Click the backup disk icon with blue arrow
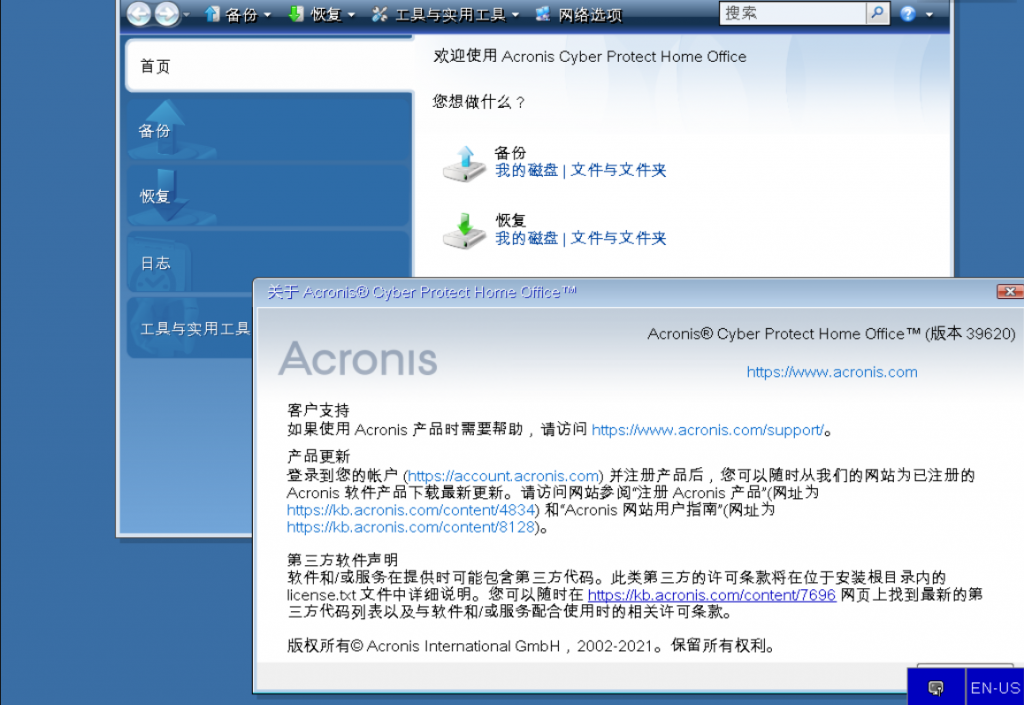This screenshot has width=1024, height=705. coord(464,163)
